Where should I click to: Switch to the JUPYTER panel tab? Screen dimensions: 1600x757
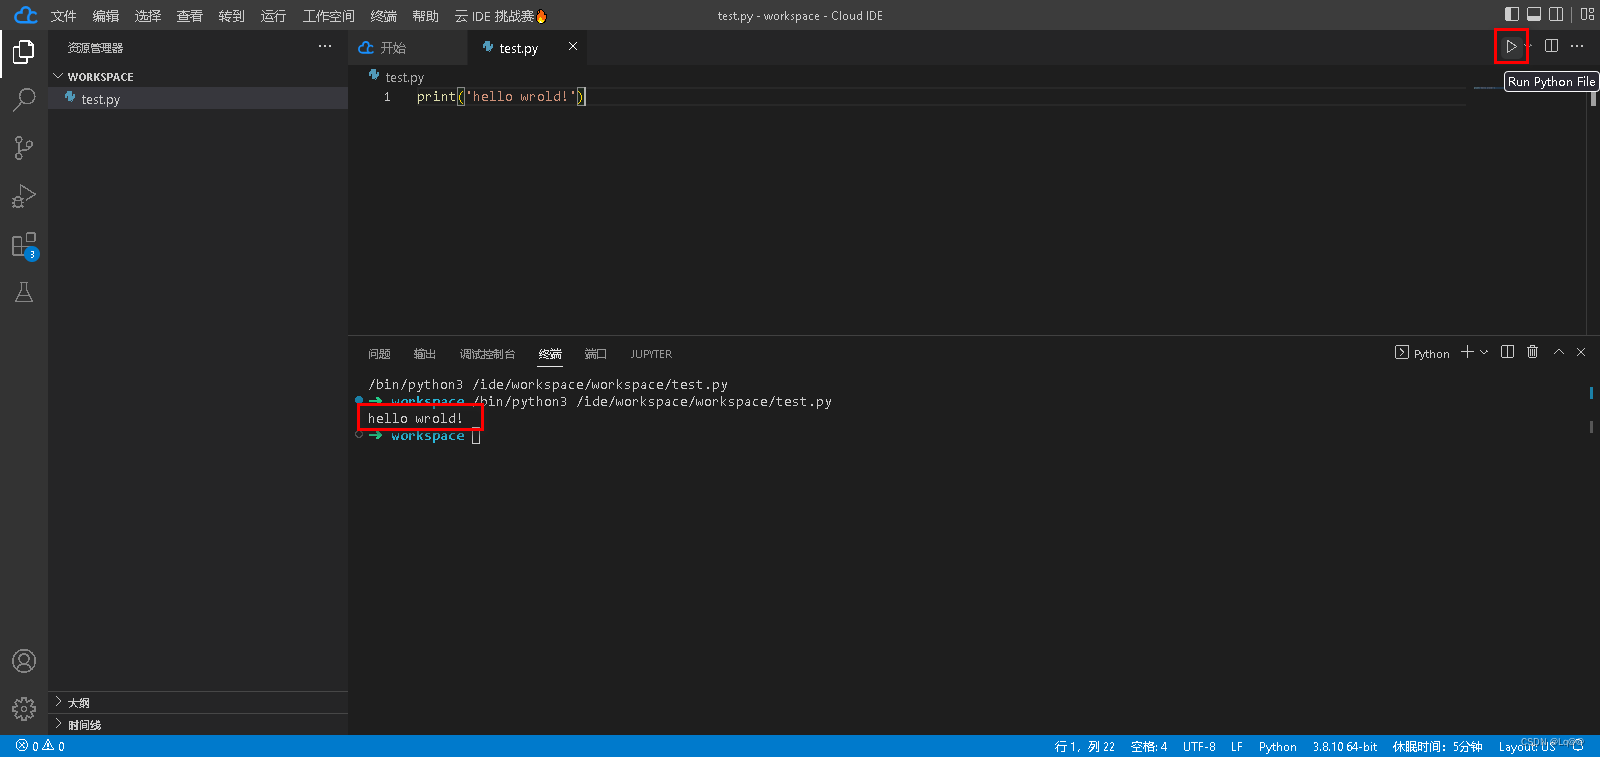pos(651,354)
